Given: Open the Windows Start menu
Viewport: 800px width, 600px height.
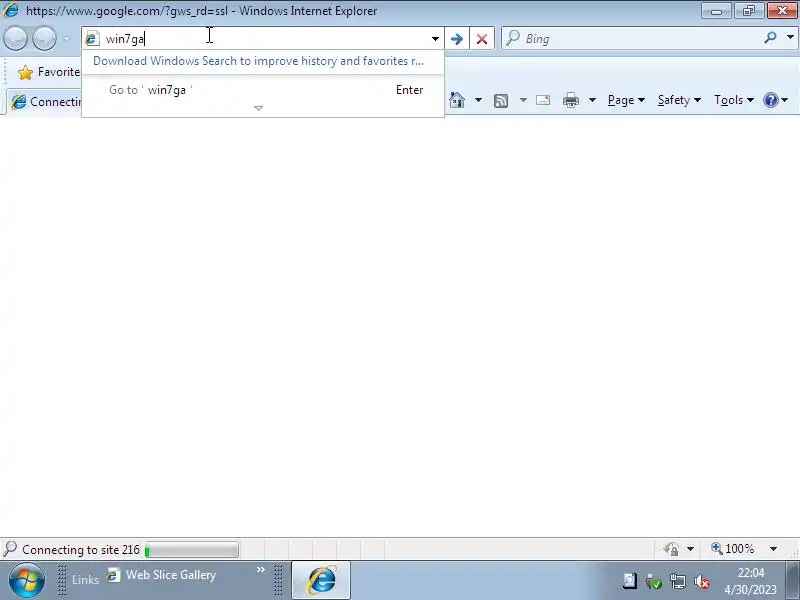Looking at the screenshot, I should 27,580.
